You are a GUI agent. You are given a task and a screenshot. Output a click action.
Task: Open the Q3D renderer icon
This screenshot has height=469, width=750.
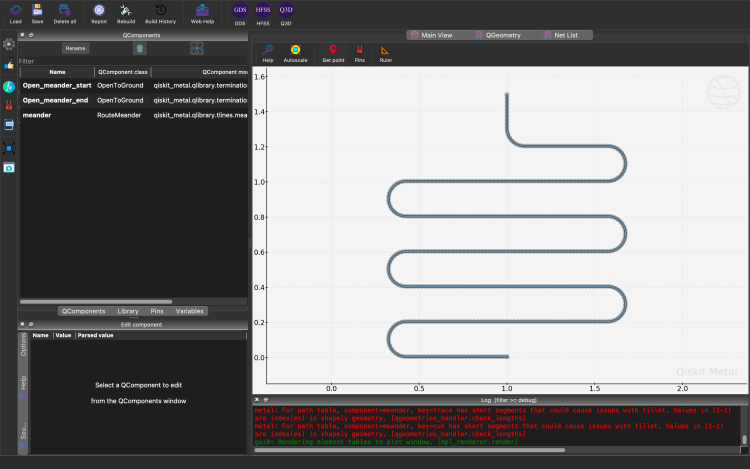(x=286, y=10)
